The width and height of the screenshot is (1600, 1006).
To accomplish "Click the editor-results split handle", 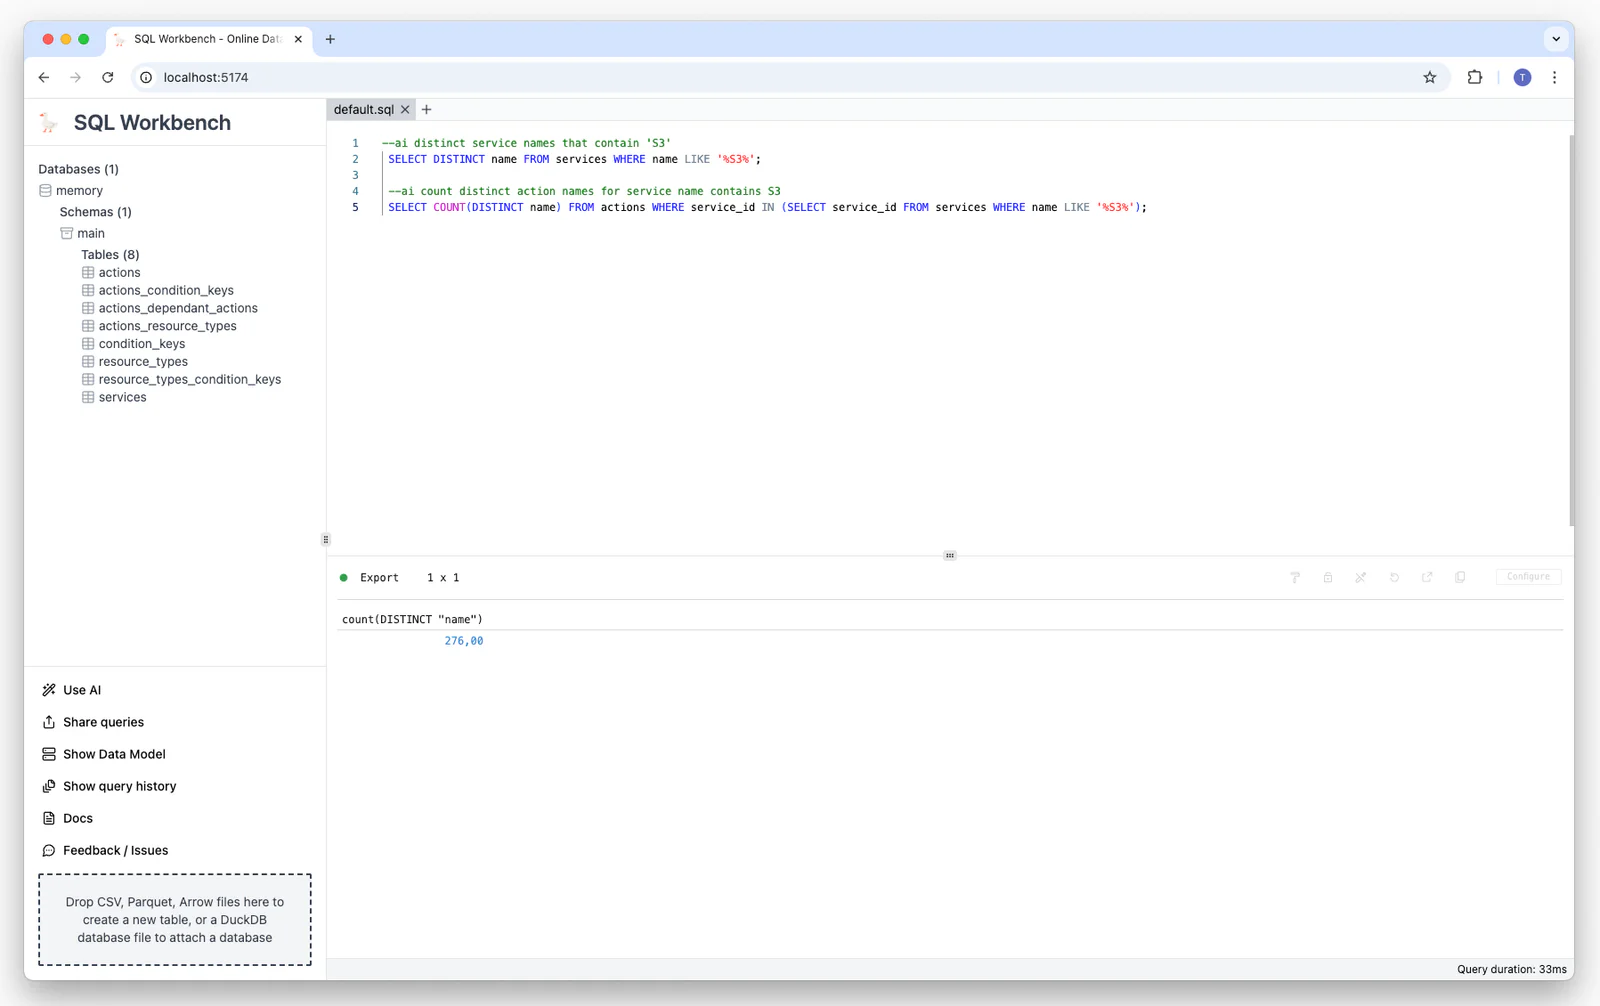I will (950, 555).
